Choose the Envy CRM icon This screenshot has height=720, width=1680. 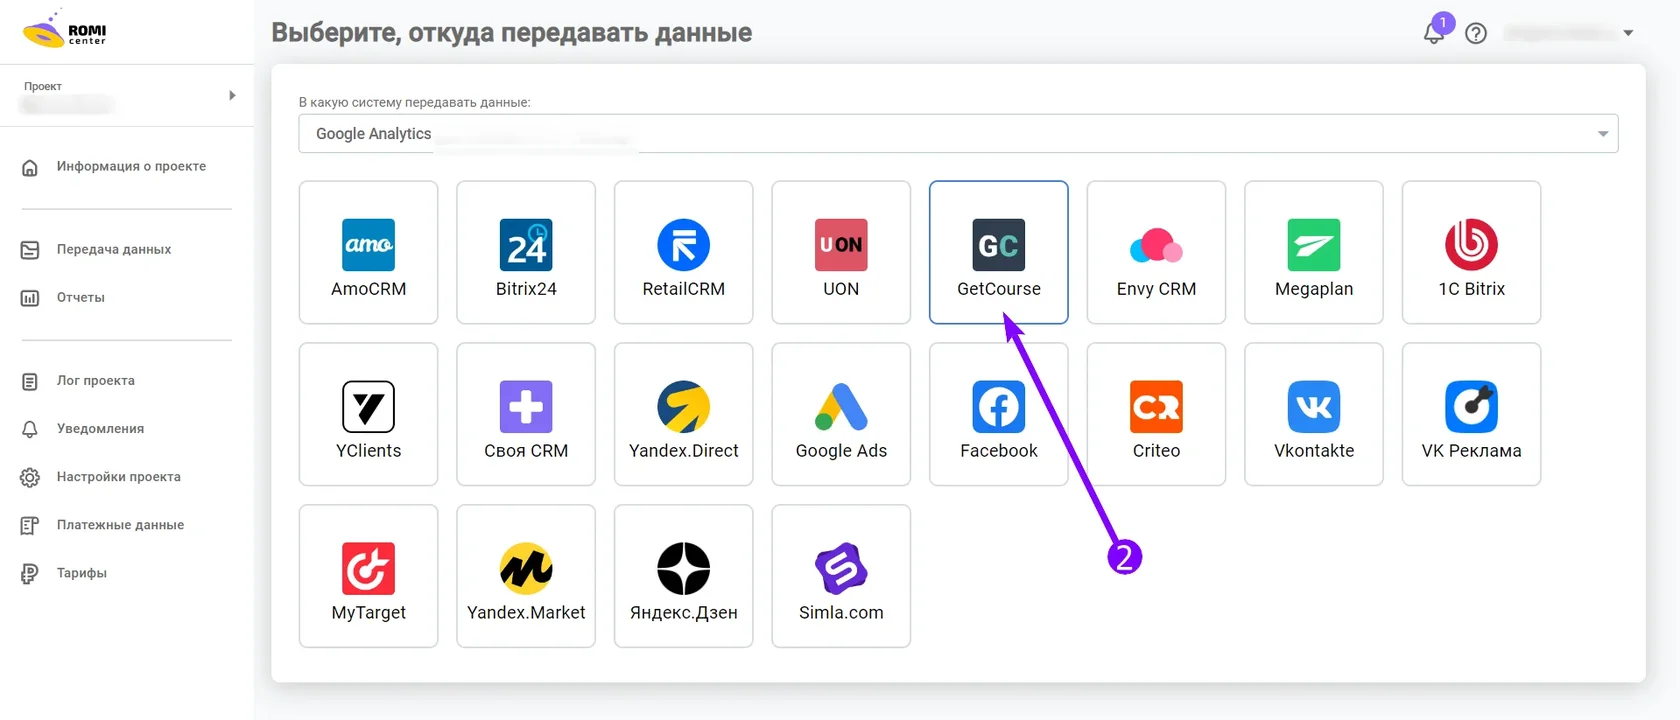click(1156, 245)
